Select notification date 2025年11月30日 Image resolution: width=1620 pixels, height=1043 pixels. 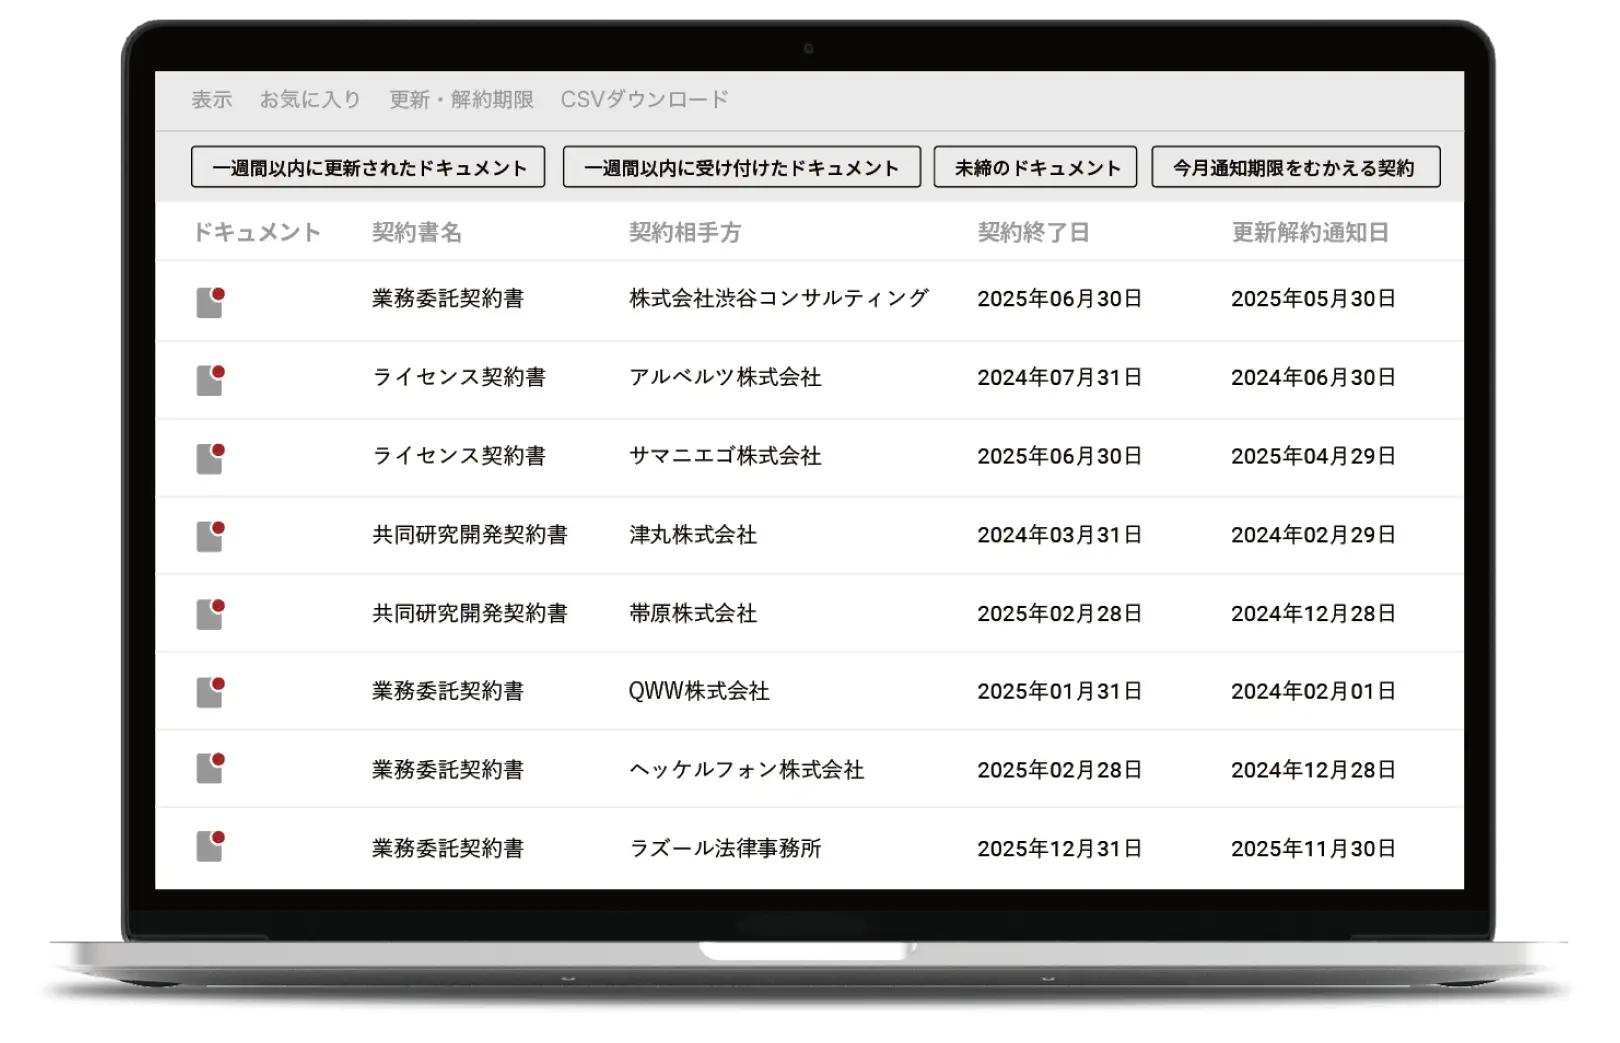click(1313, 849)
